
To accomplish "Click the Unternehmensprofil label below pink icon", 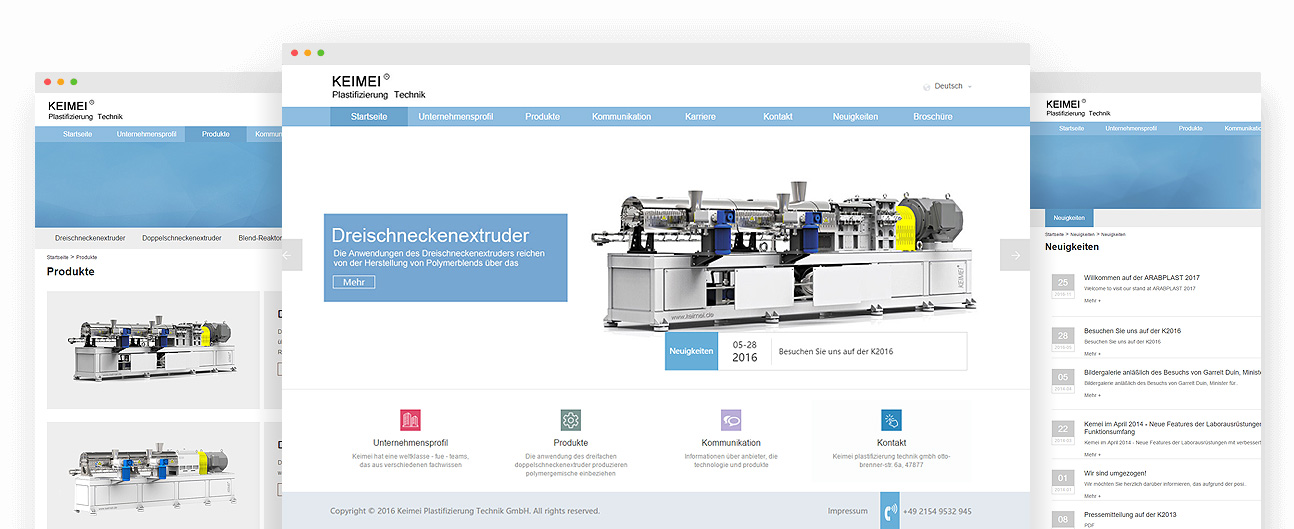I will pyautogui.click(x=410, y=443).
